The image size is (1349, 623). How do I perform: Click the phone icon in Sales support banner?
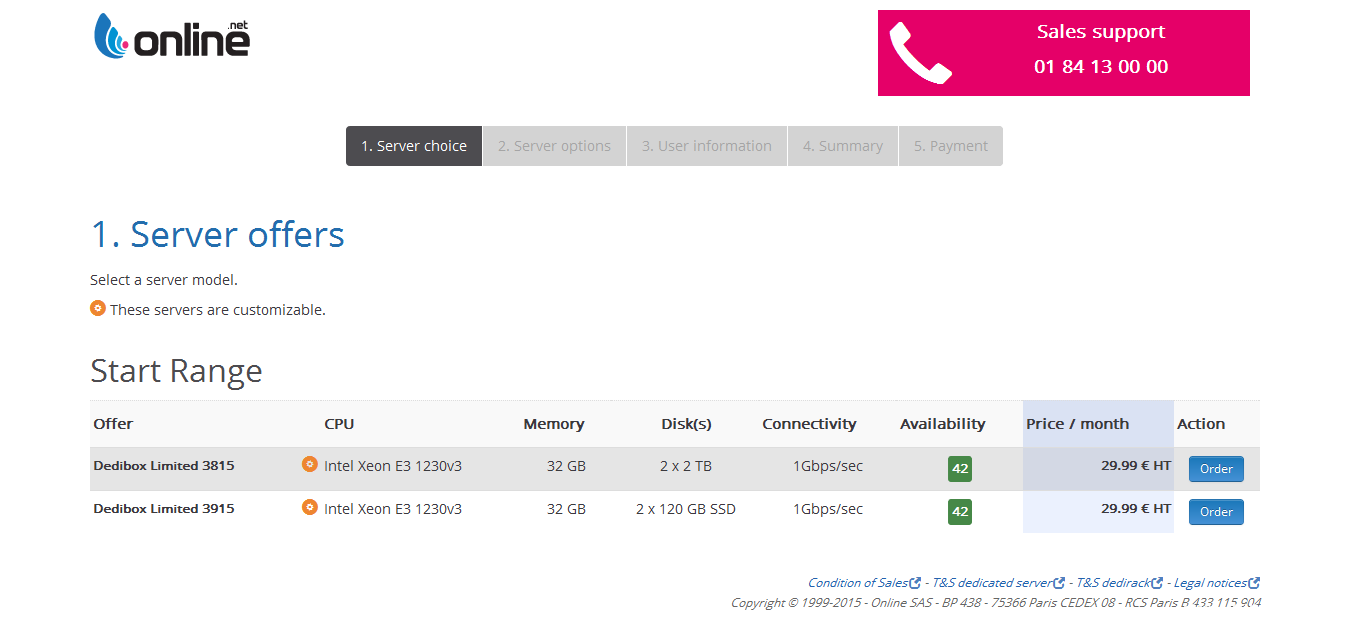point(920,53)
